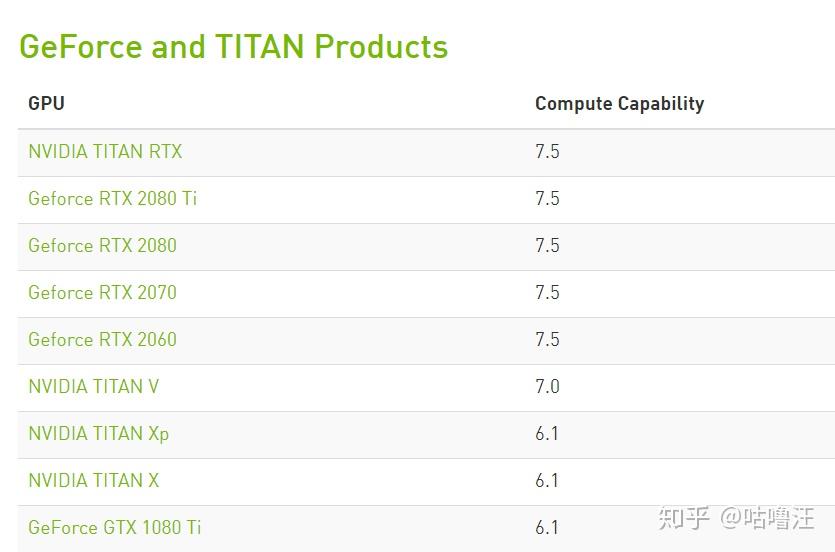Click the GPU column header
Viewport: 835px width, 552px height.
pos(46,104)
